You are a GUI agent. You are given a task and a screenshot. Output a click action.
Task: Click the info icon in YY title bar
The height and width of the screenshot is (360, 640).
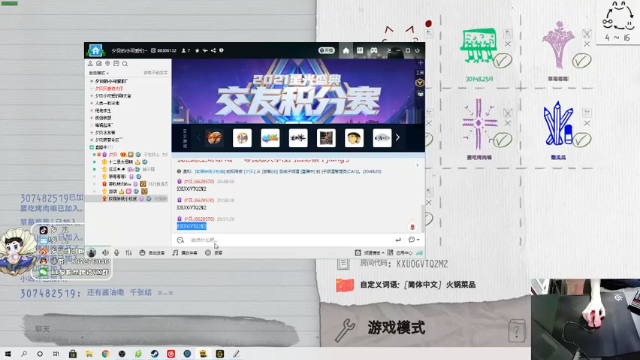pos(221,51)
